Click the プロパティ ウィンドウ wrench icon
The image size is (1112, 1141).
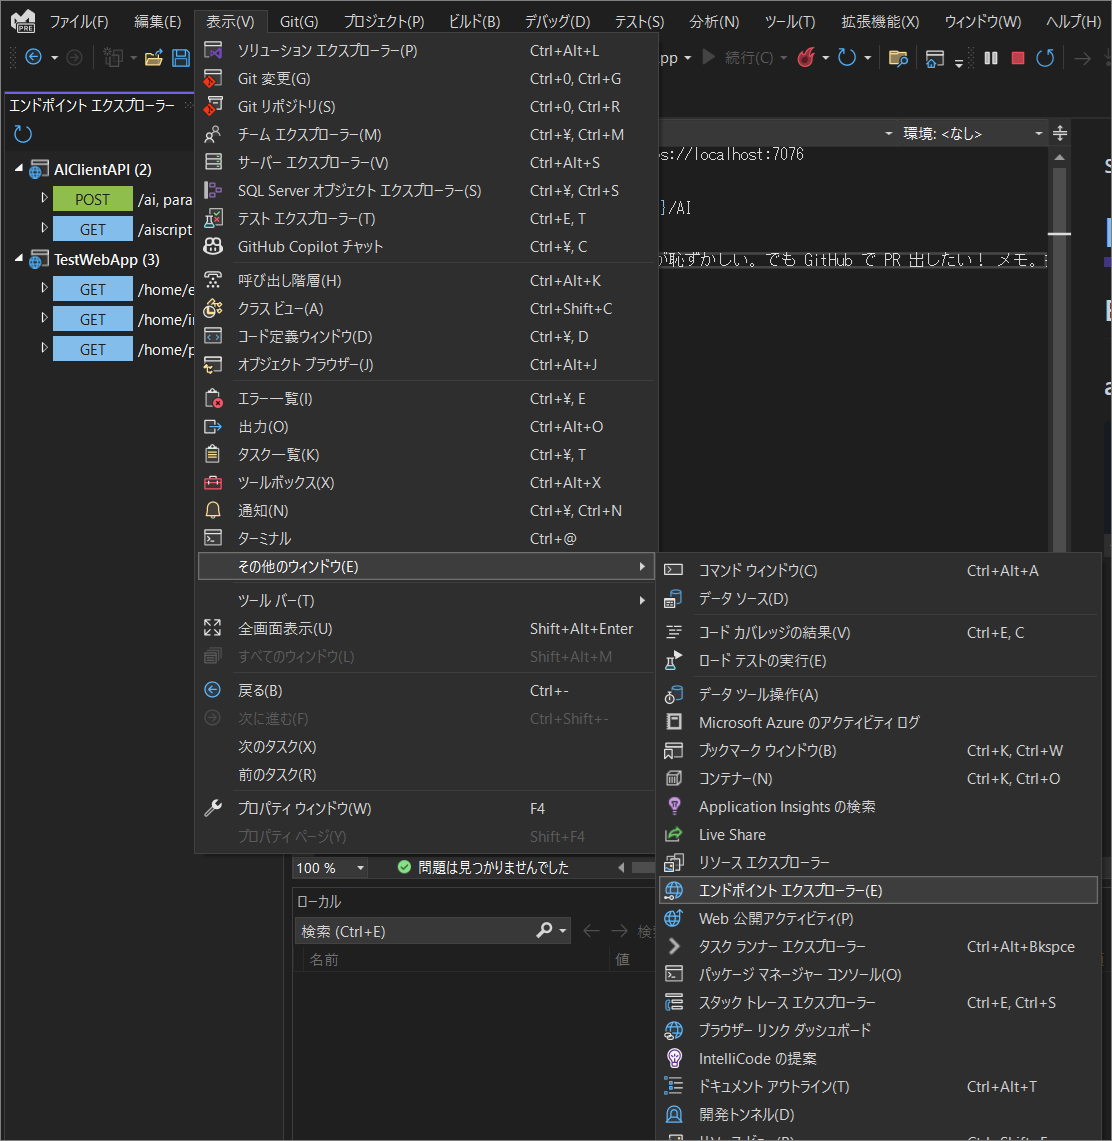pos(213,808)
